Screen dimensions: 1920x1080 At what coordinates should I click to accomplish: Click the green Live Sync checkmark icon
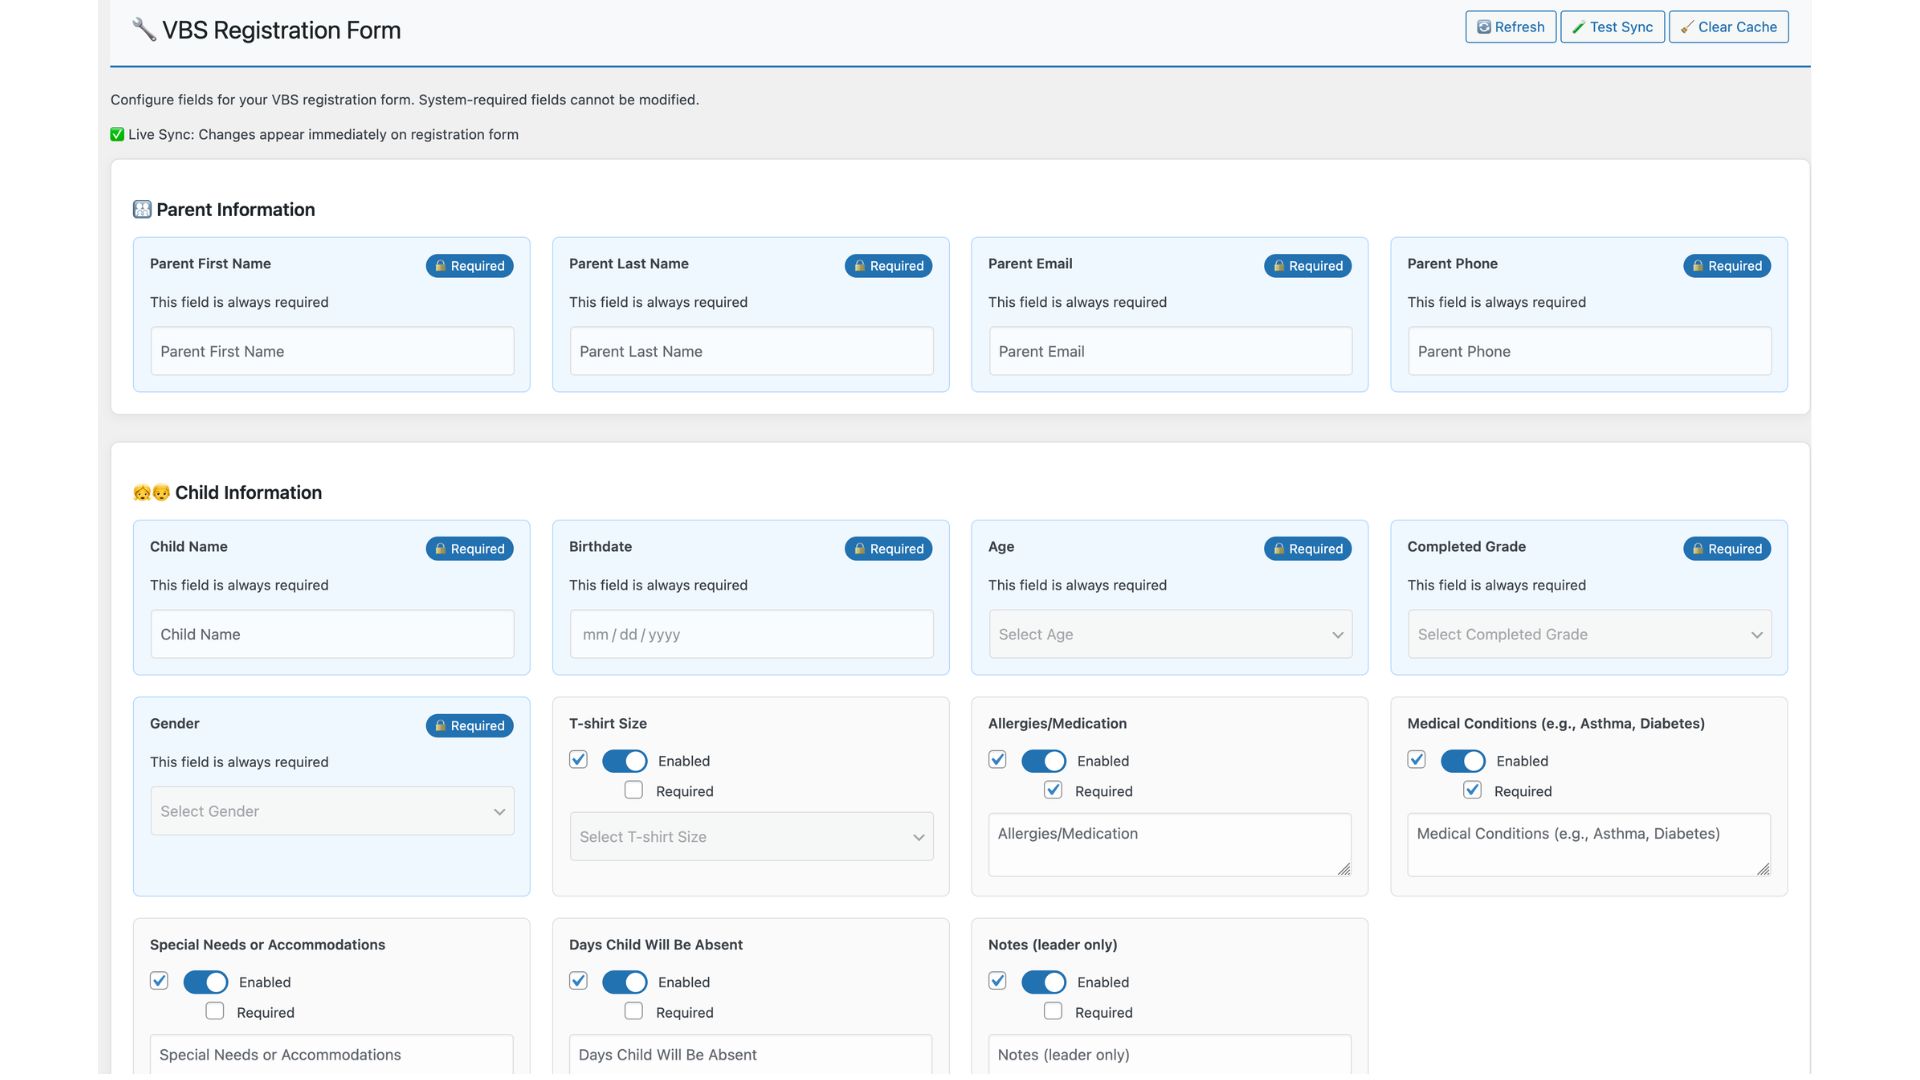(117, 134)
